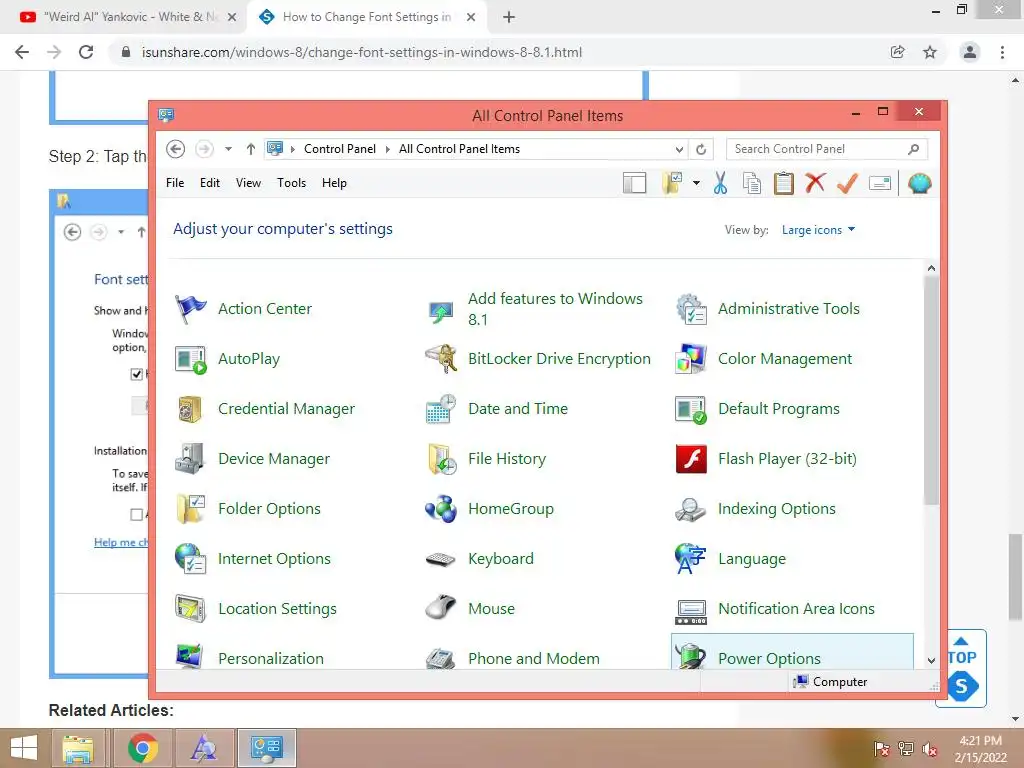Viewport: 1024px width, 768px height.
Task: Open the Folder Options icon
Action: [190, 509]
